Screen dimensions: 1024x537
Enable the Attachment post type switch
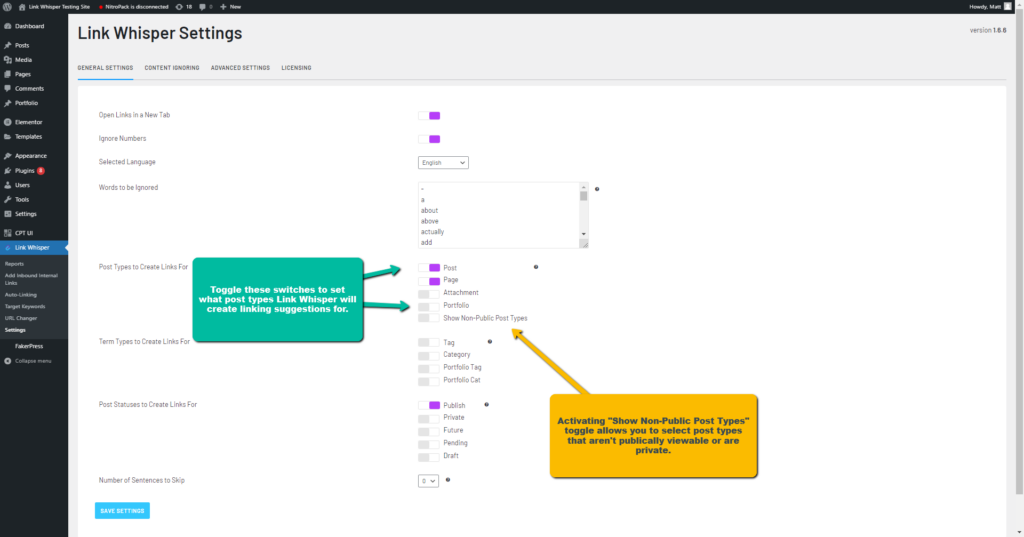point(429,293)
